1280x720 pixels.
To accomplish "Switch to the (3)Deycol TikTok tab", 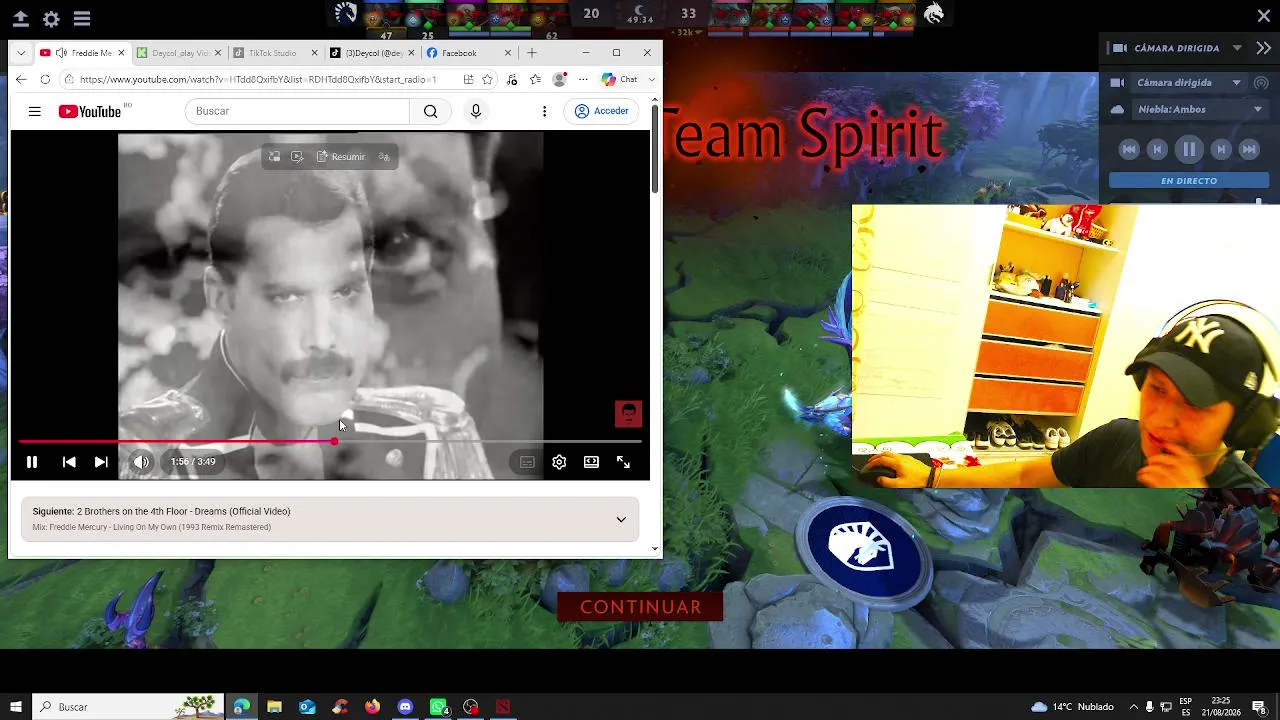I will (371, 53).
